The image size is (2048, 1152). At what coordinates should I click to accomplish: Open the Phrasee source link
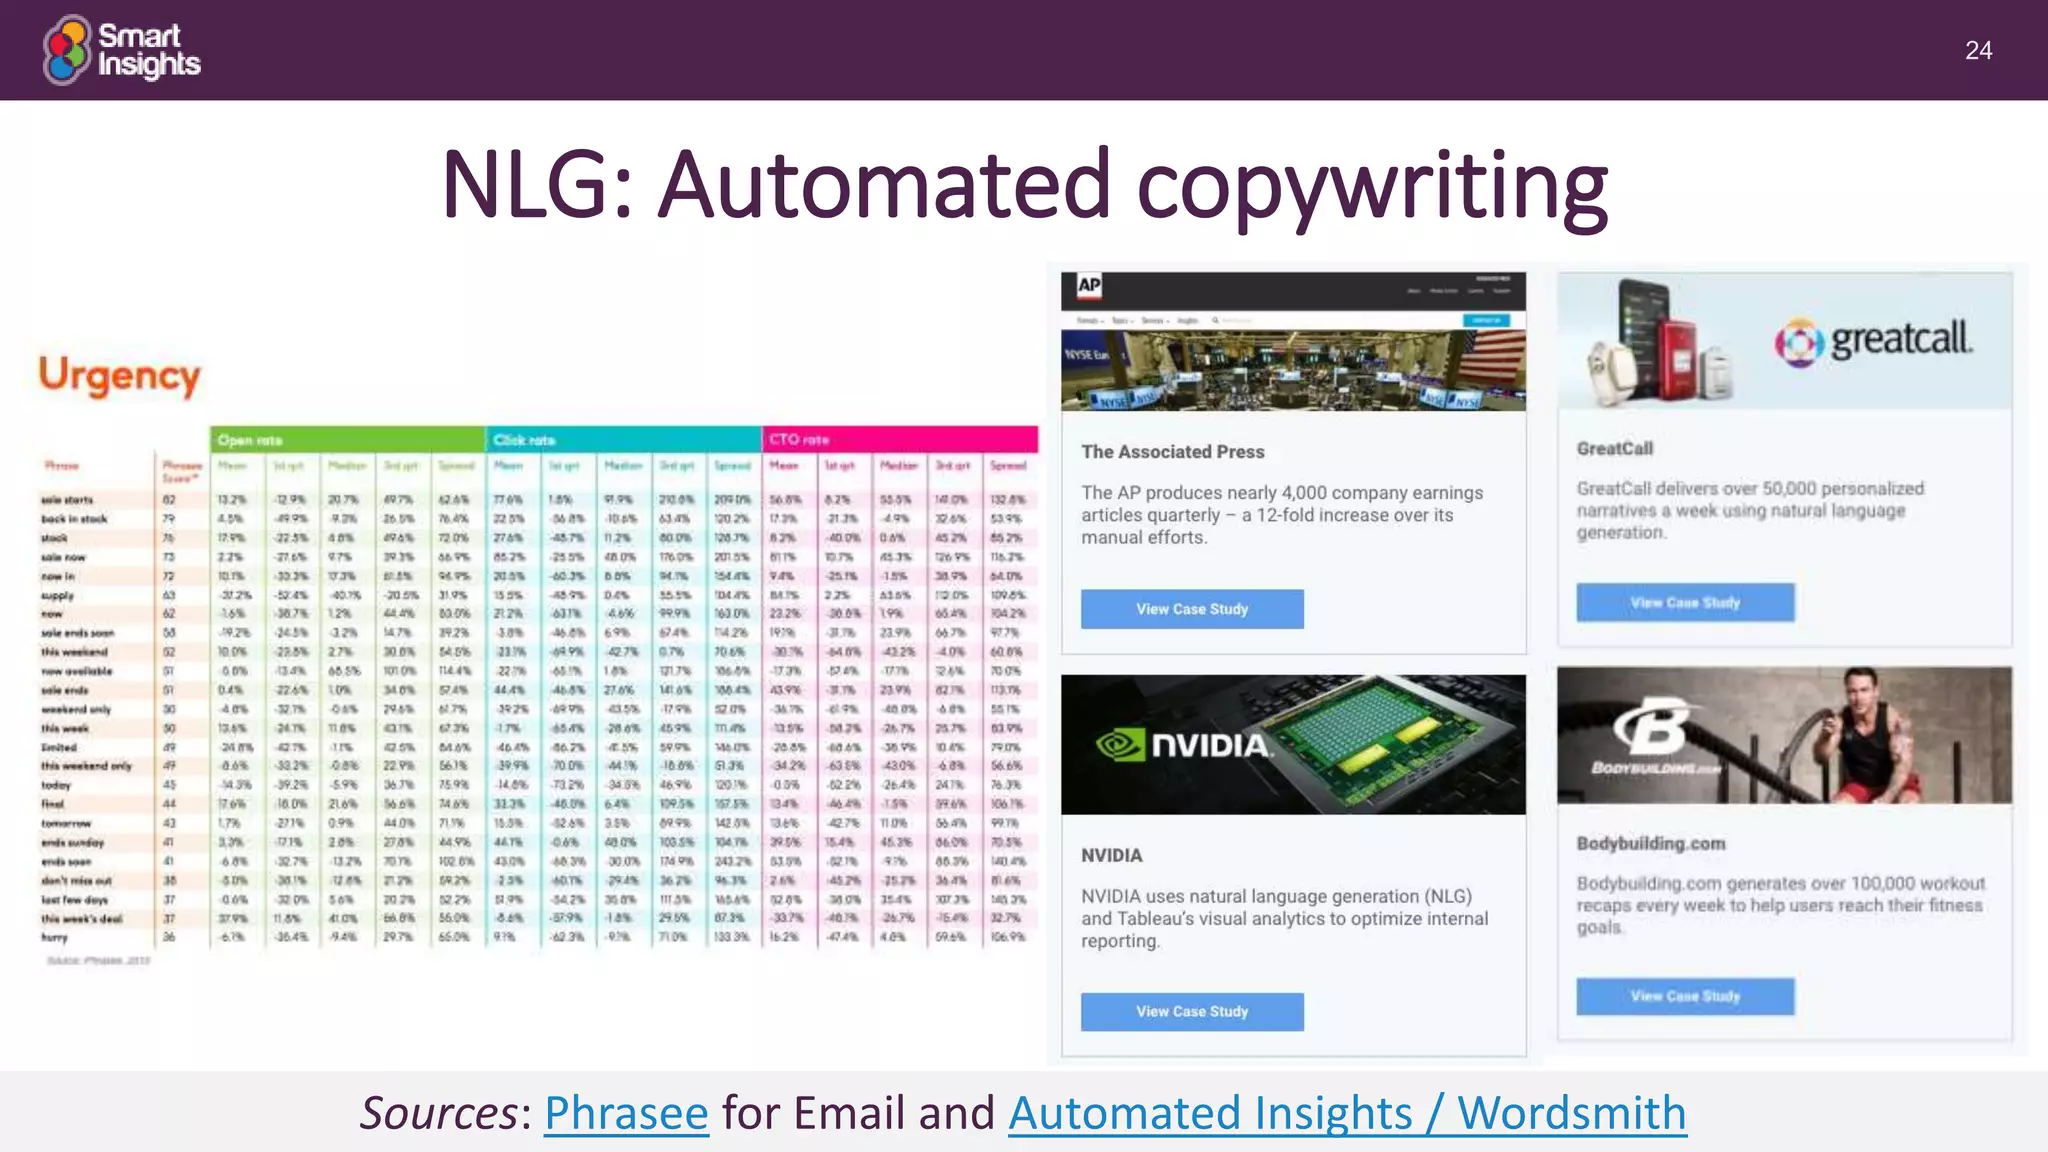tap(626, 1113)
